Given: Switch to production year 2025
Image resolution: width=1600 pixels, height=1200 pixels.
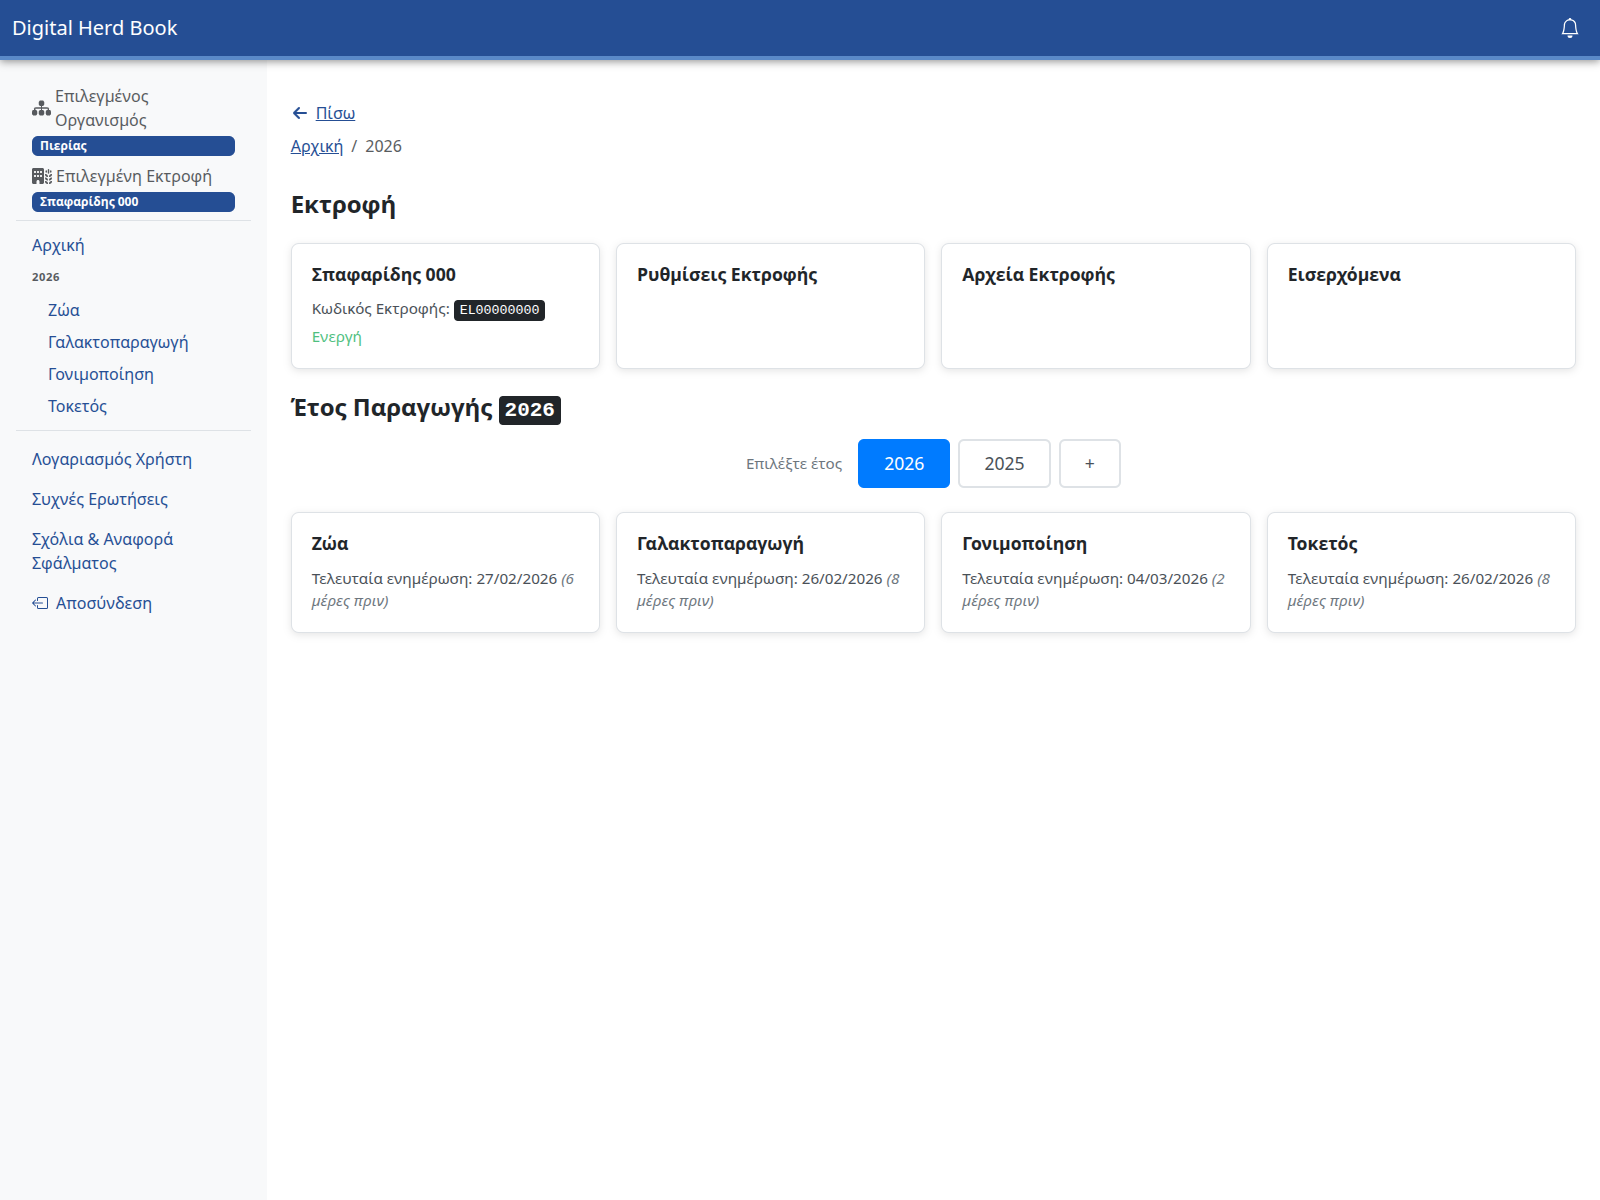Looking at the screenshot, I should tap(1004, 464).
